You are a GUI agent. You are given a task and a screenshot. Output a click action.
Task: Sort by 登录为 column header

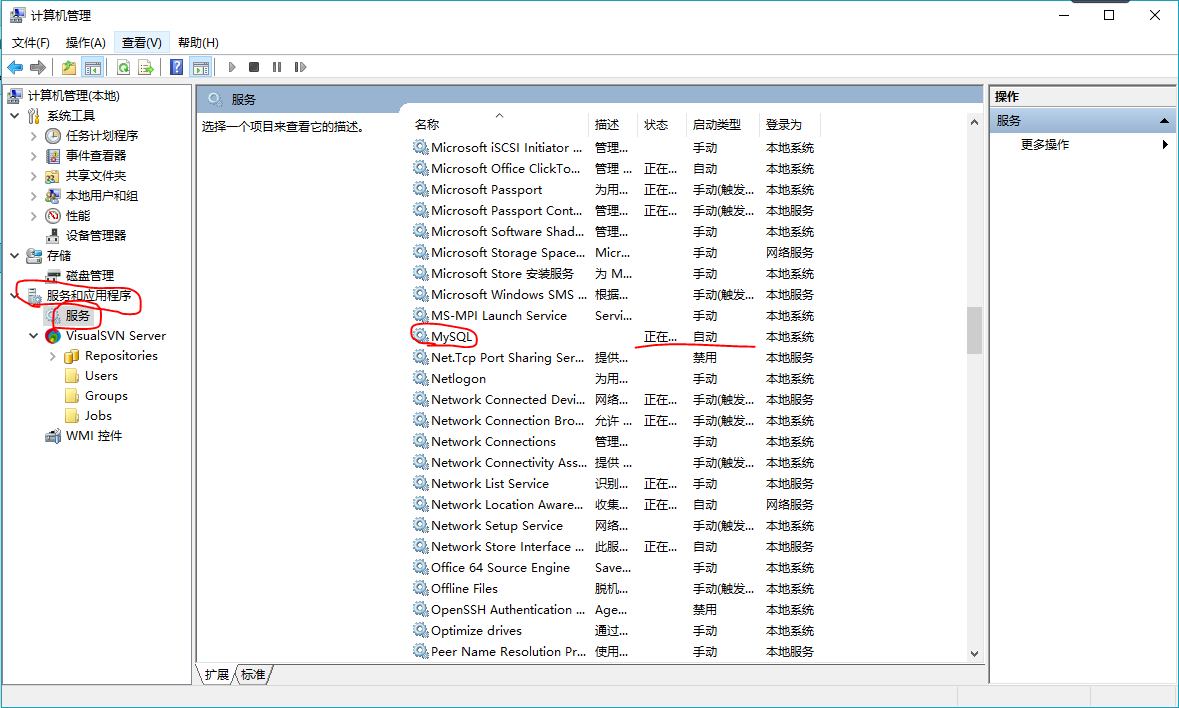pyautogui.click(x=789, y=125)
